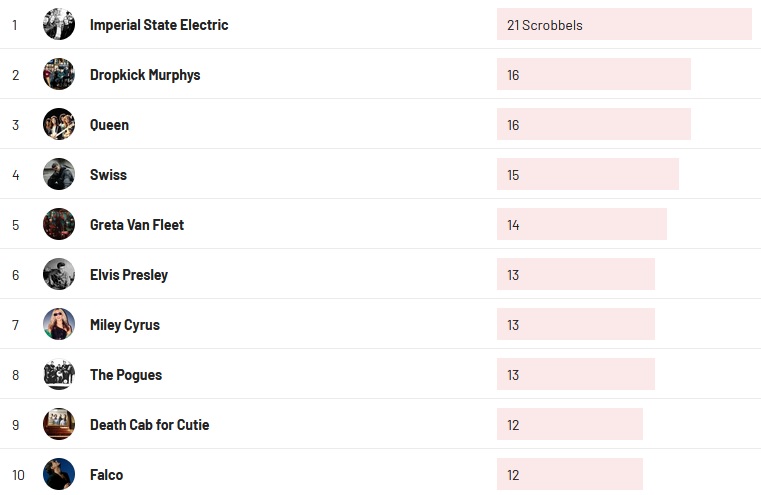761x495 pixels.
Task: Click The Pogues avatar thumbnail
Action: (59, 374)
